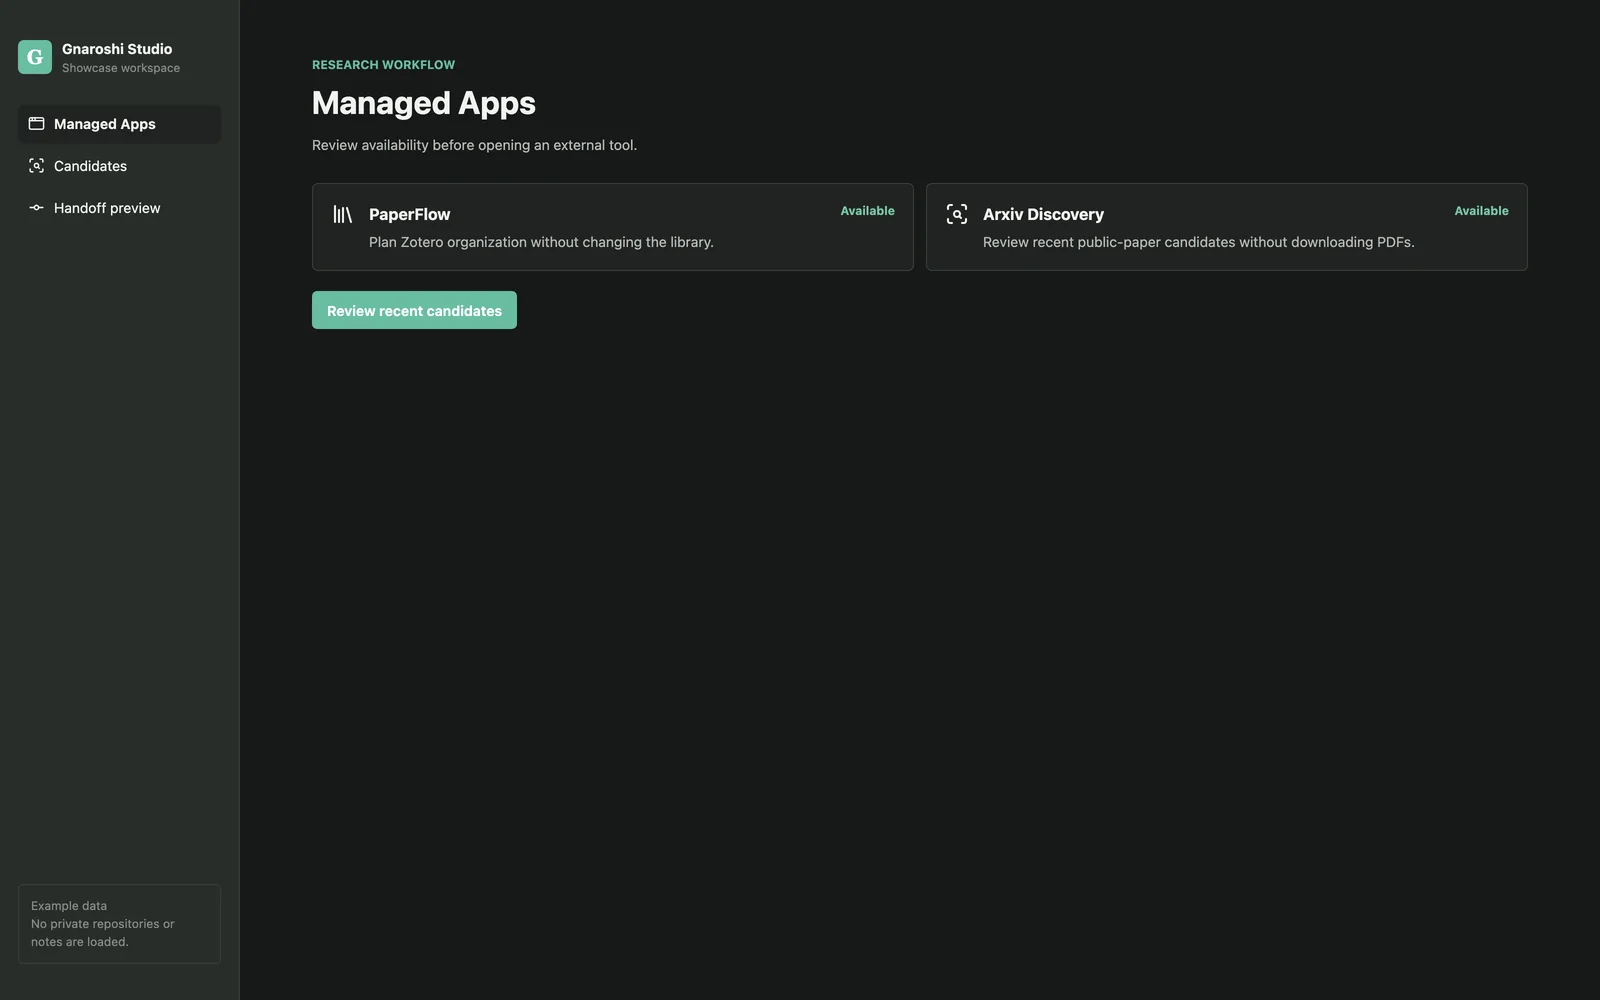This screenshot has height=1000, width=1600.
Task: Click the Review recent candidates button
Action: pyautogui.click(x=414, y=310)
